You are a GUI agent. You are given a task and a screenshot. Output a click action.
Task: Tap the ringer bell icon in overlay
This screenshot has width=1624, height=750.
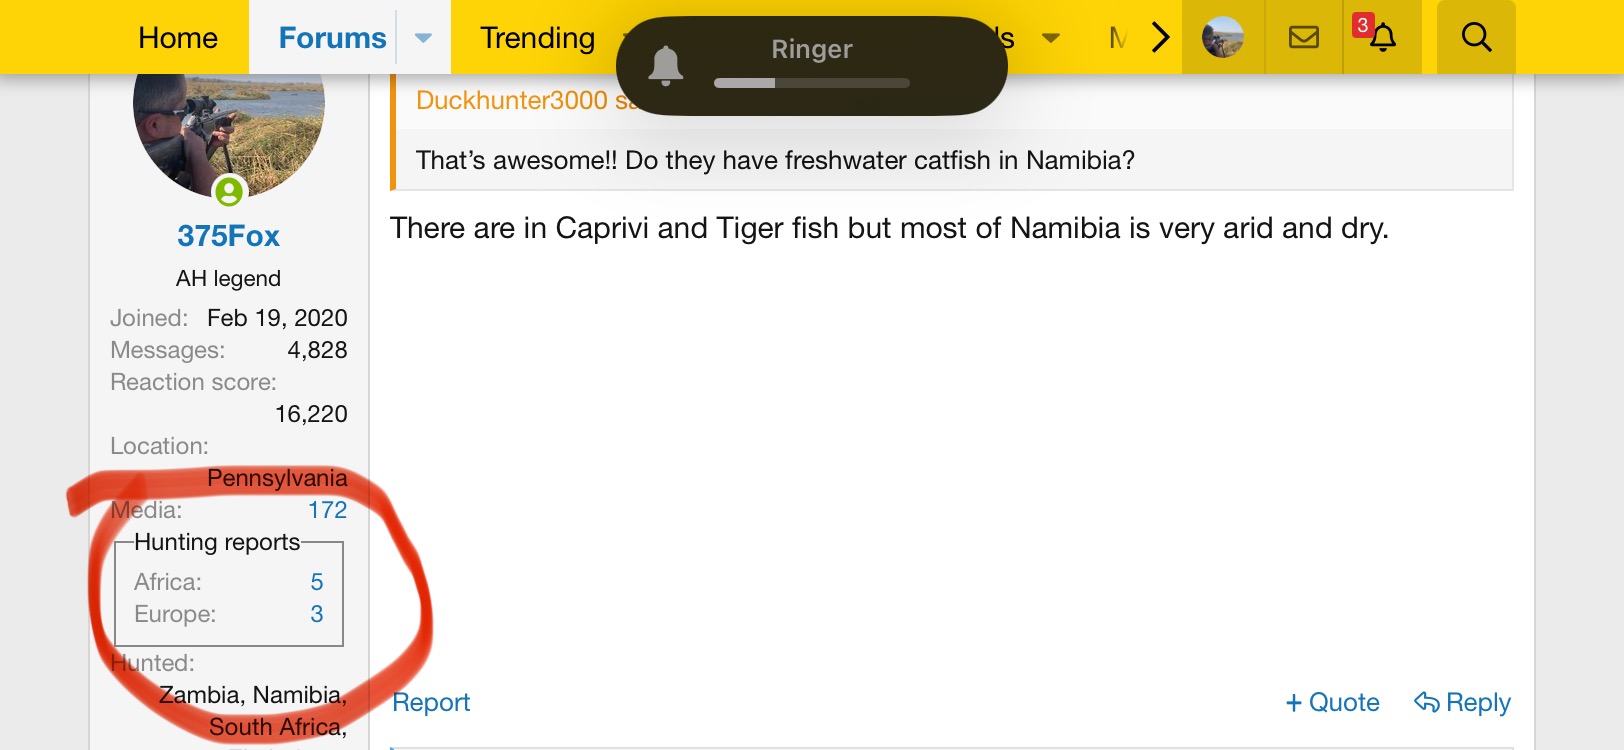pyautogui.click(x=665, y=66)
